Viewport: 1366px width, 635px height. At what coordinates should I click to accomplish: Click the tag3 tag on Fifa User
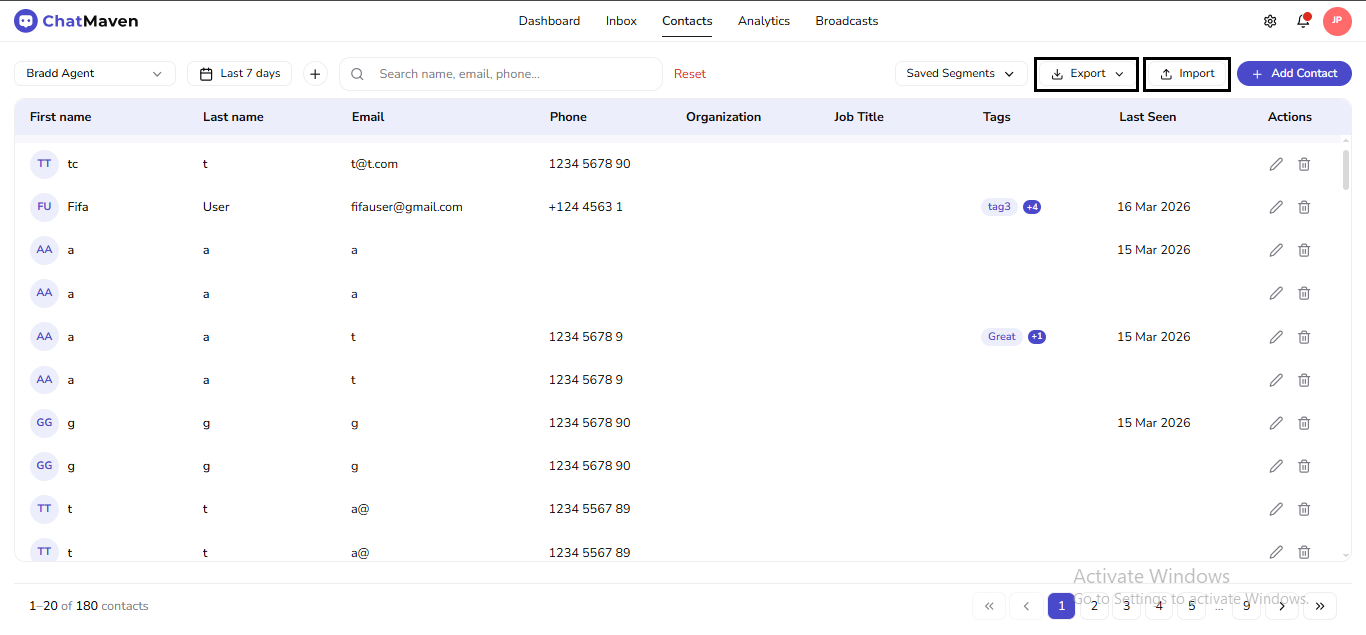click(998, 206)
